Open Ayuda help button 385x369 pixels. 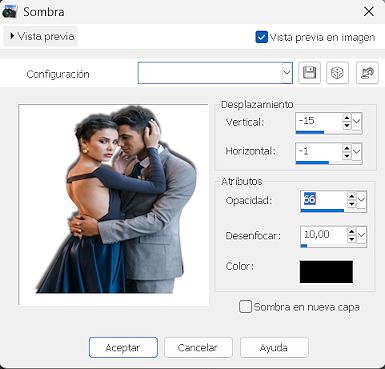pyautogui.click(x=274, y=347)
